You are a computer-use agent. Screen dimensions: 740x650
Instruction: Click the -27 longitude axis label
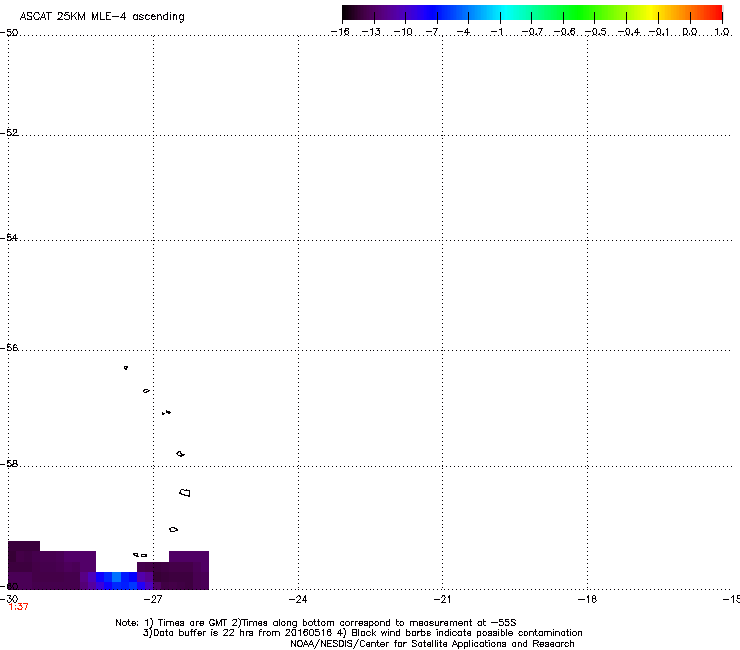click(153, 599)
